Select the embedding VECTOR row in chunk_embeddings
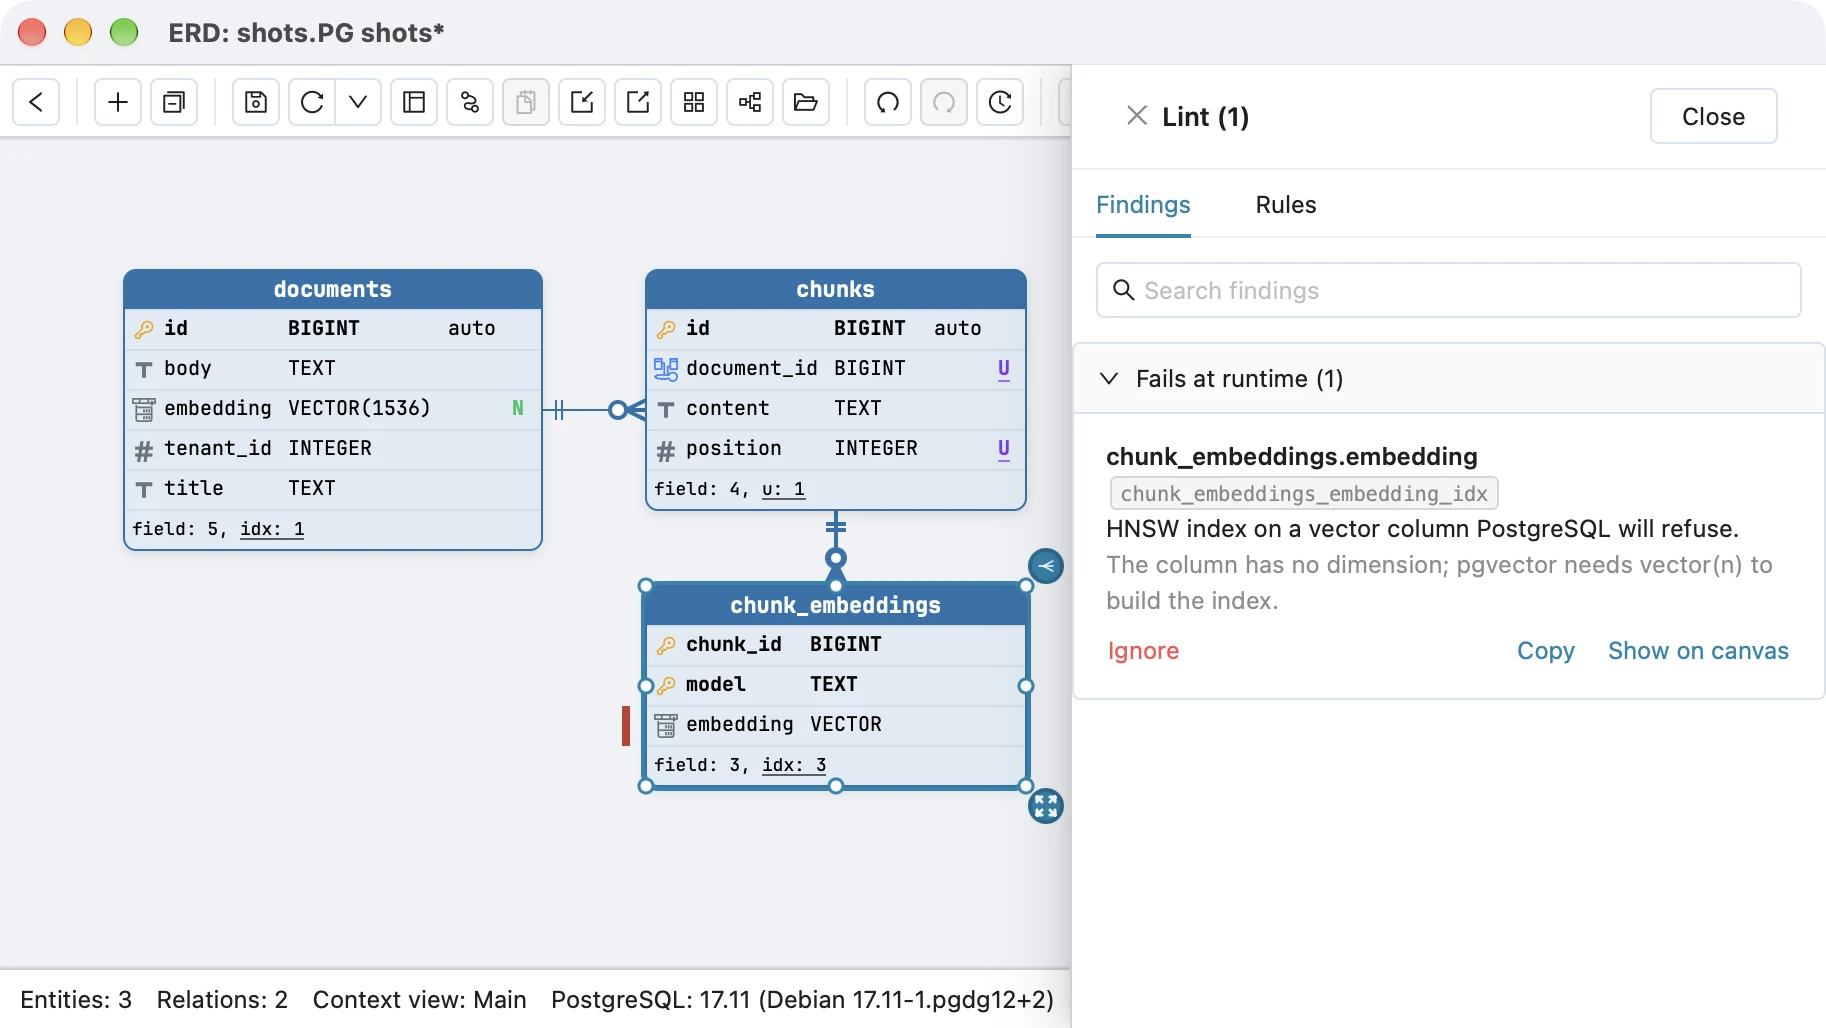 [835, 725]
